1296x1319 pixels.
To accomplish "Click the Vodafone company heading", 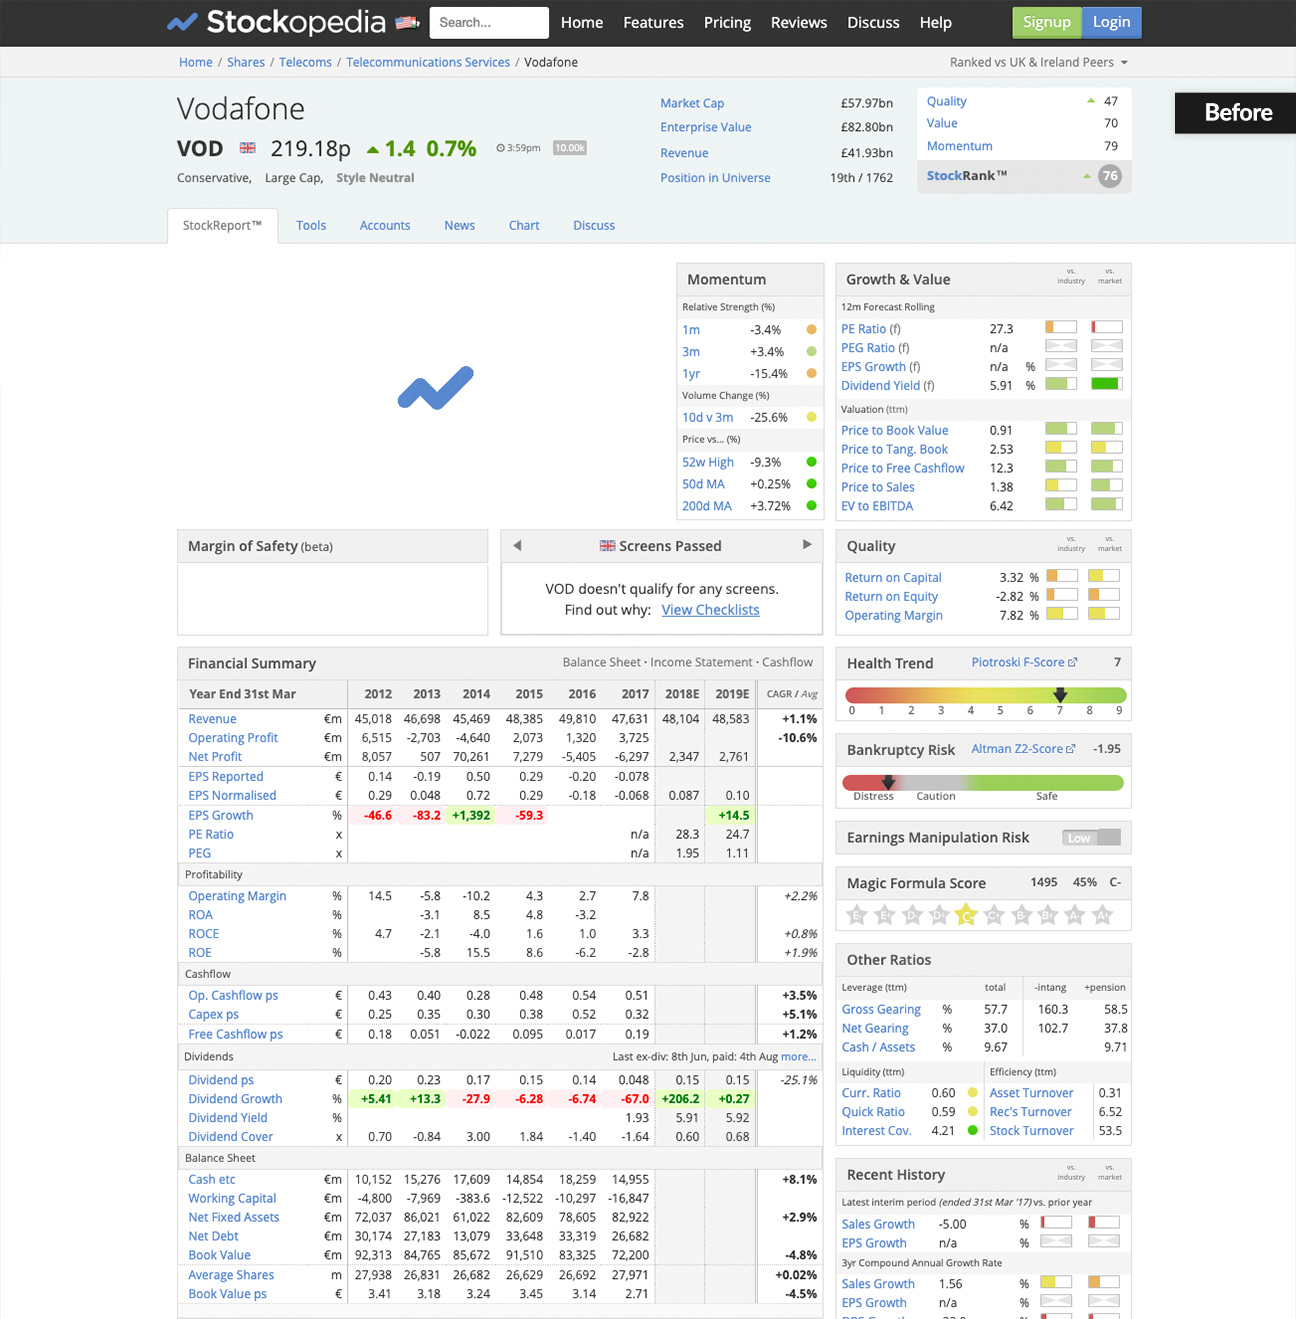I will [x=241, y=108].
